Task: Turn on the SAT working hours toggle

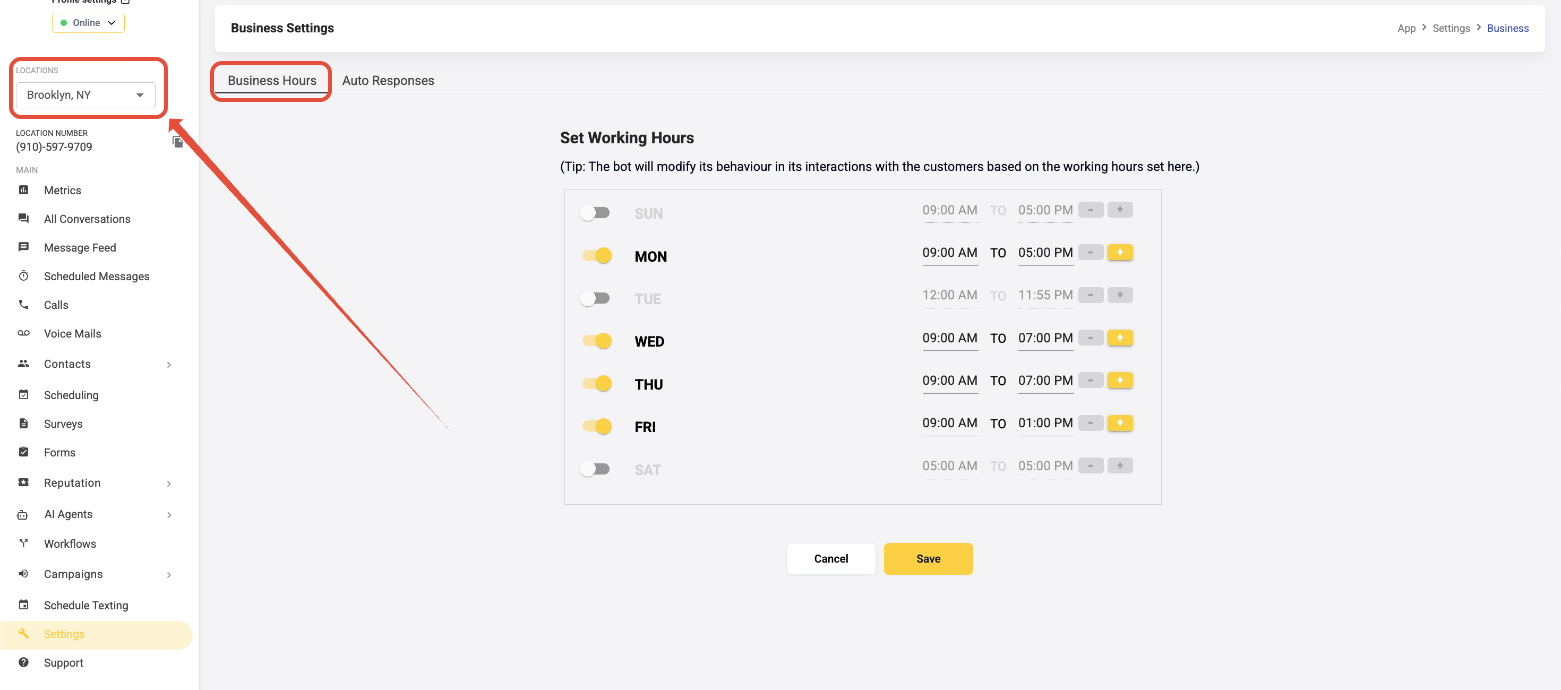Action: coord(595,469)
